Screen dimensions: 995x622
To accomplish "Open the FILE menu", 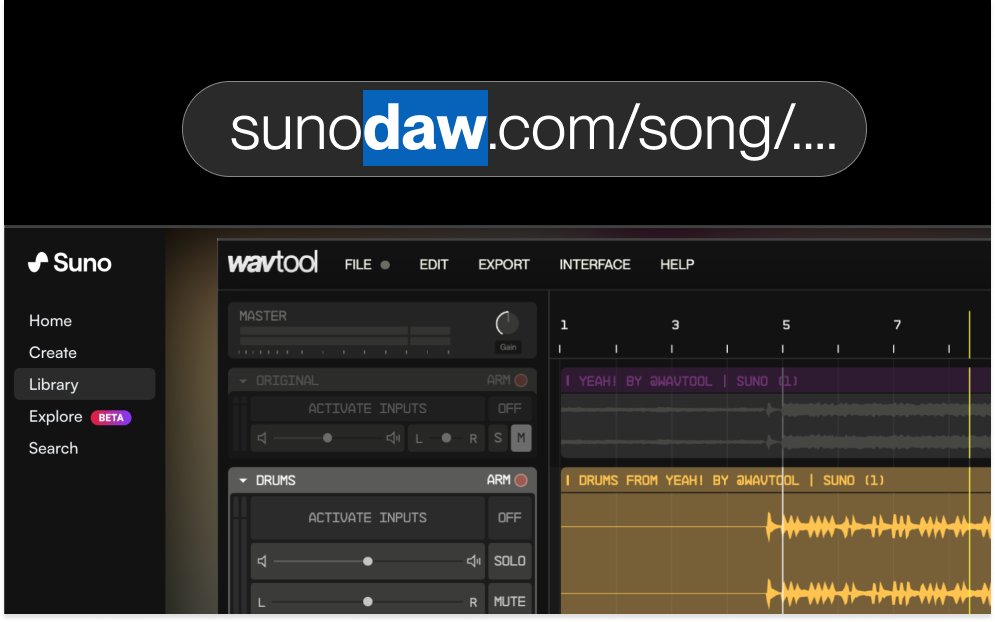I will pyautogui.click(x=358, y=265).
